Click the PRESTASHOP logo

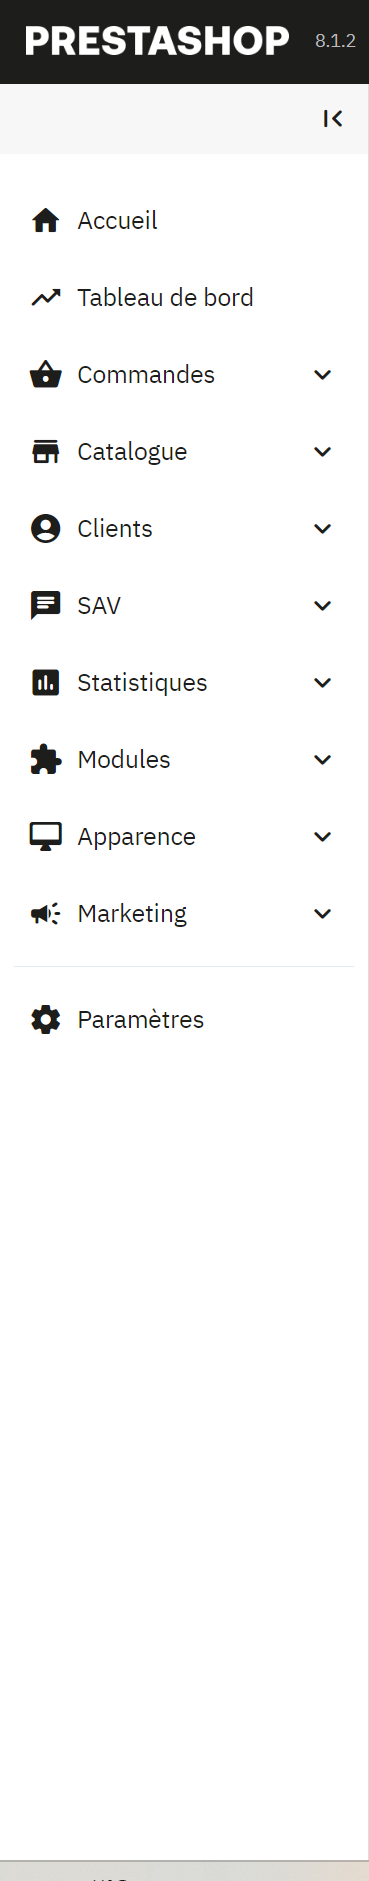click(157, 41)
